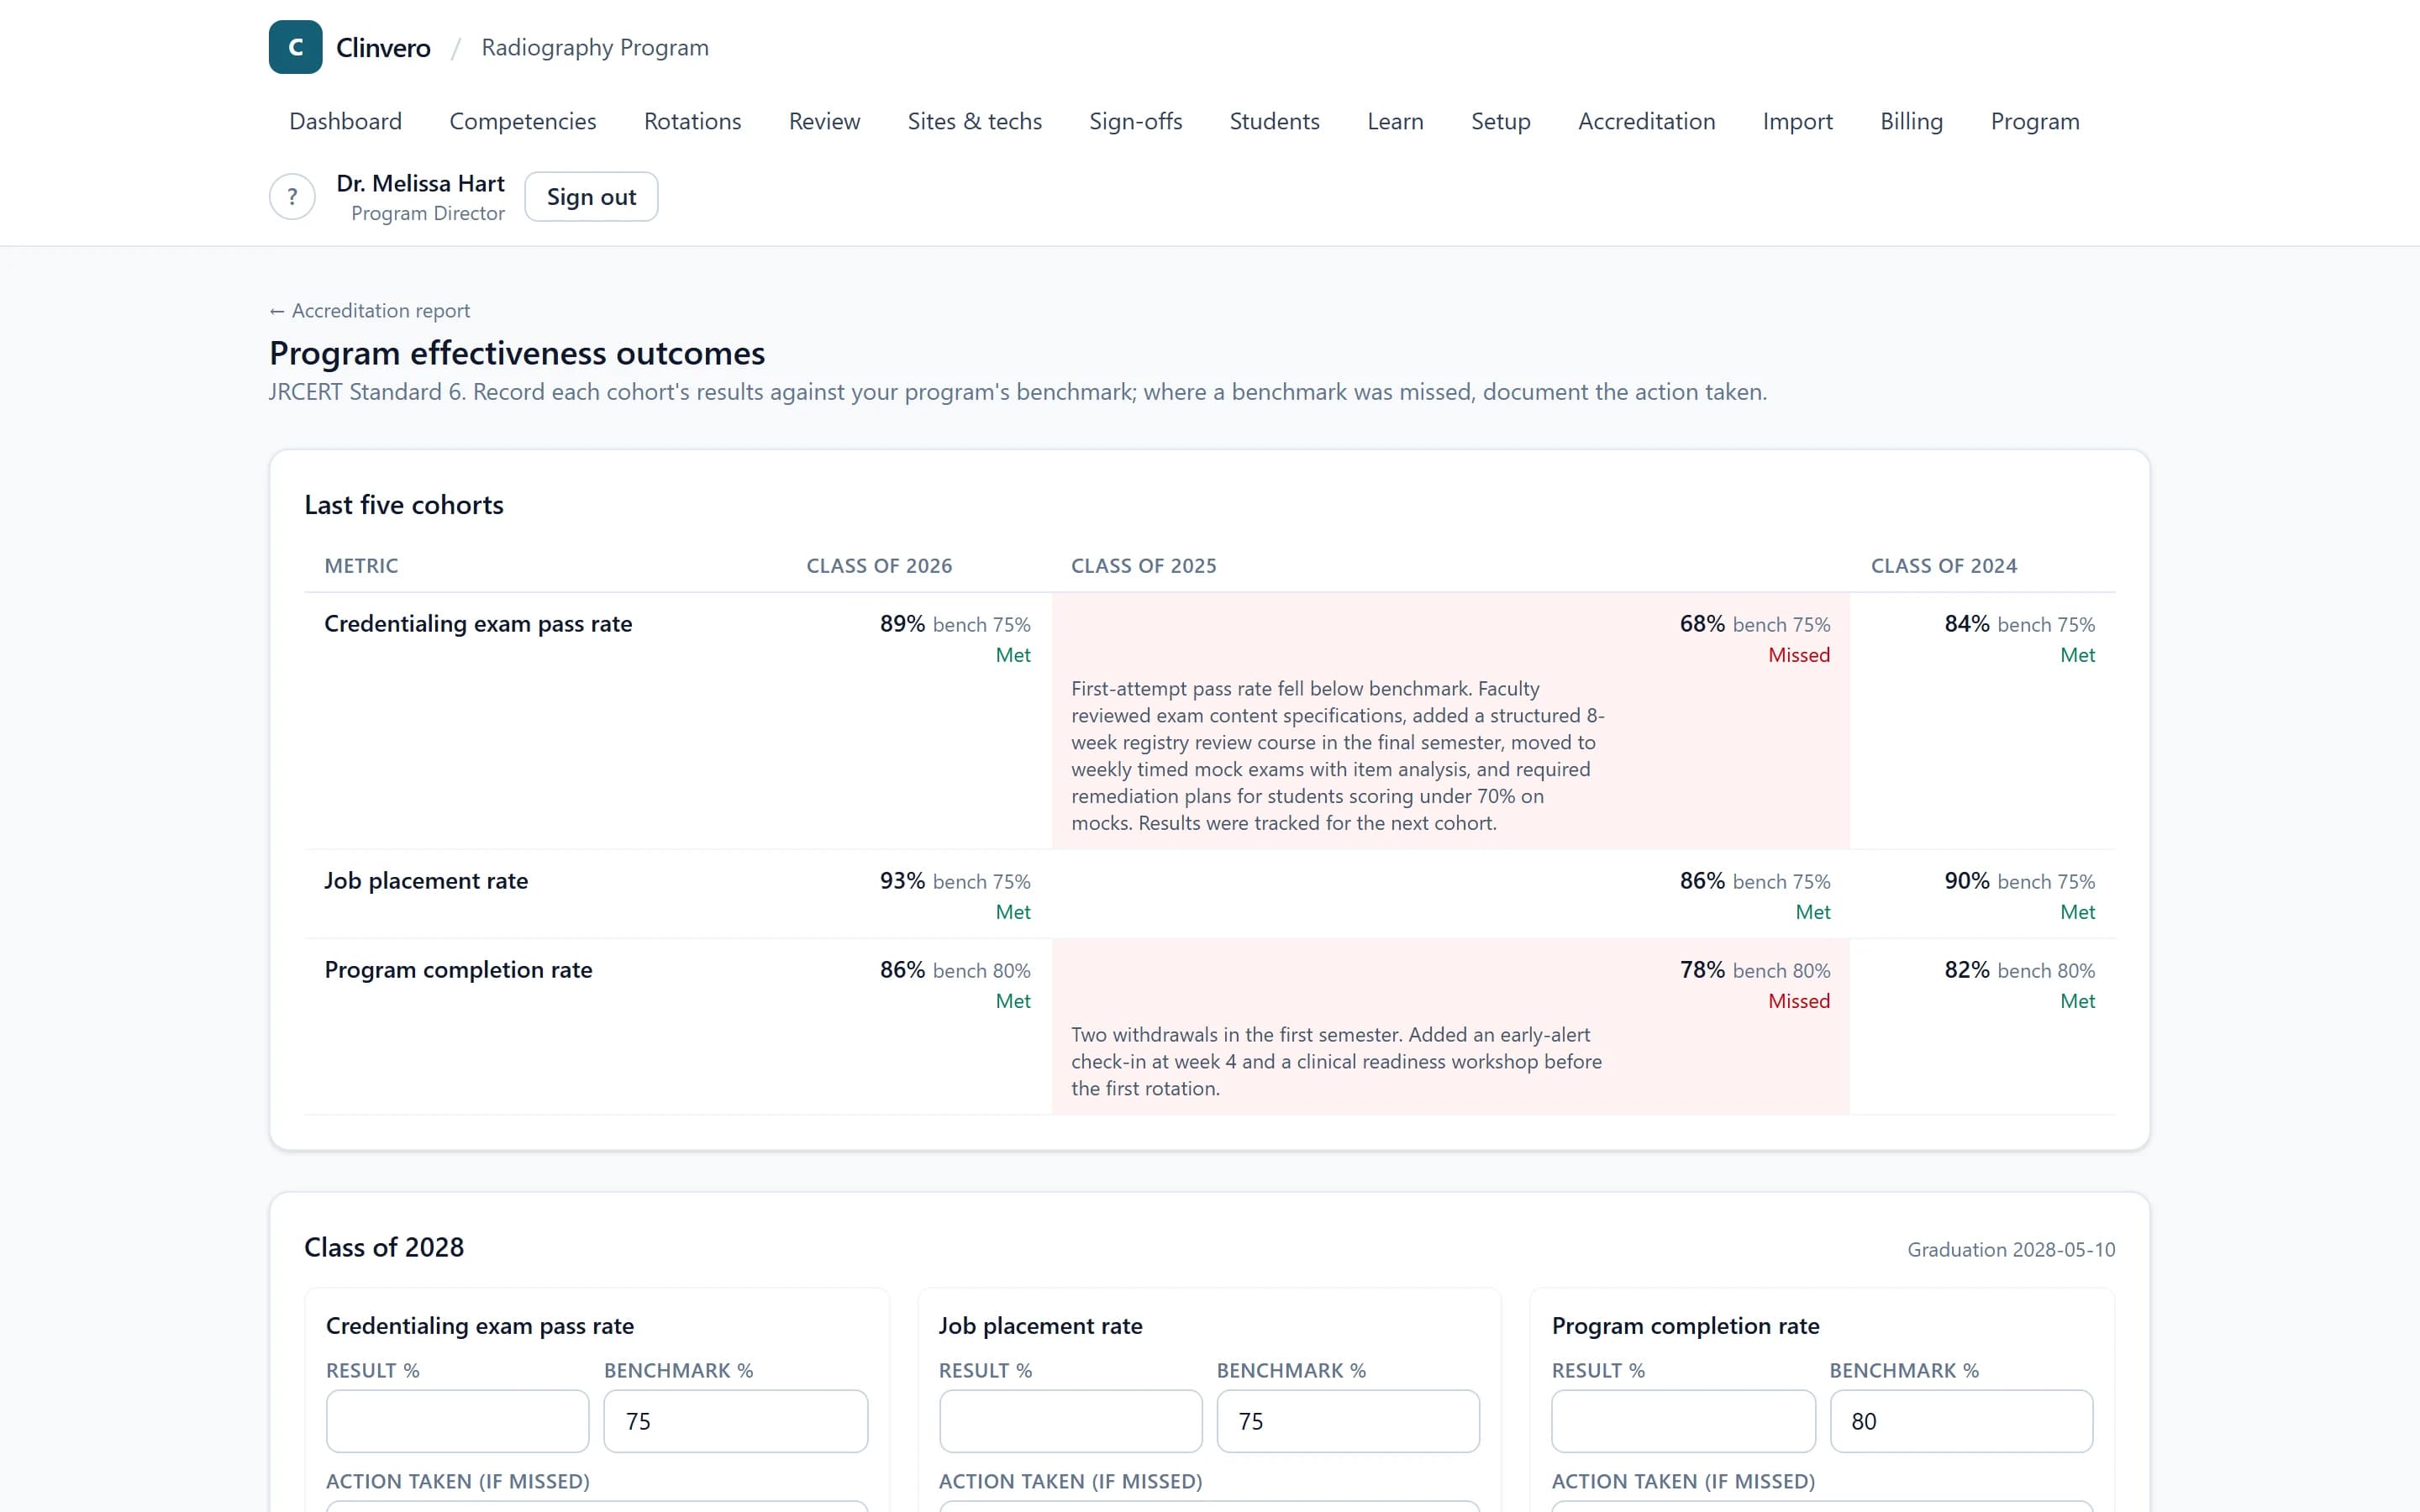Select the Accreditation nav item
Screen dimensions: 2420x1512
point(1646,121)
